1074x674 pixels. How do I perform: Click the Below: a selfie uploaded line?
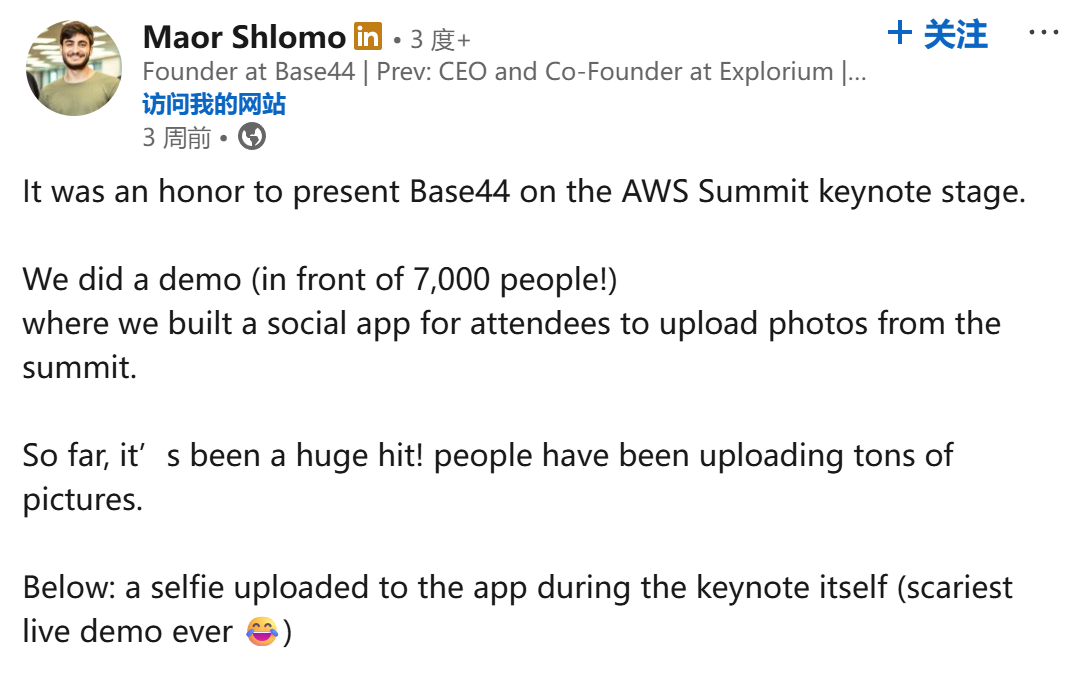click(x=517, y=587)
